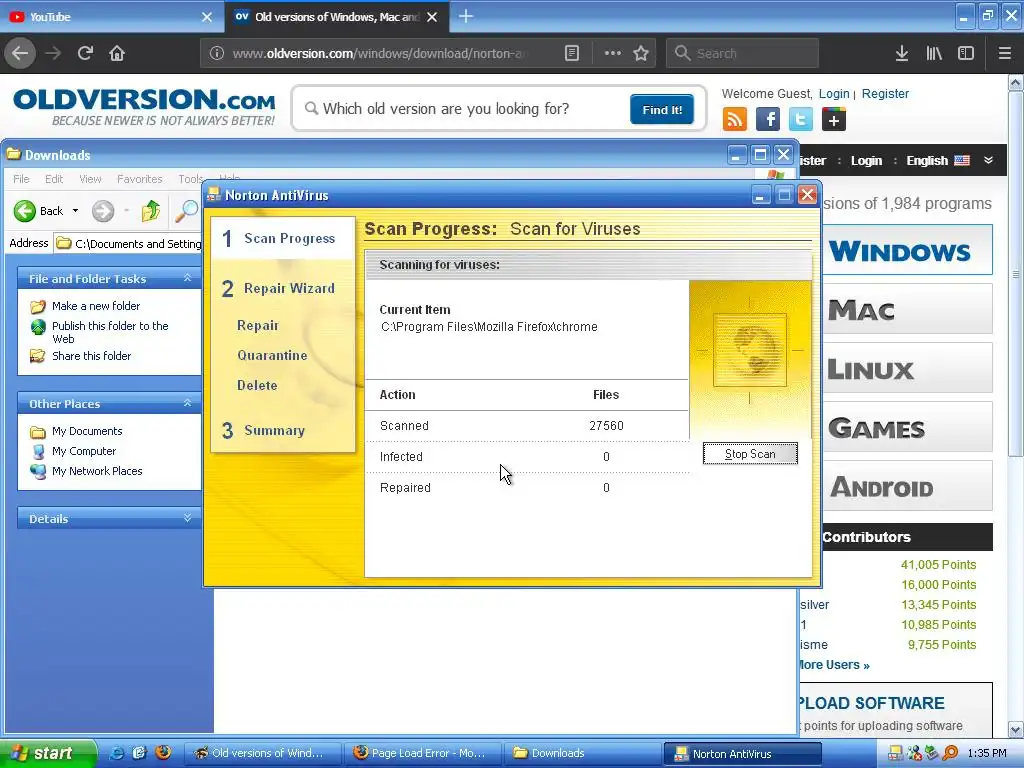Collapse File and Folder Tasks panel
The image size is (1024, 768).
pyautogui.click(x=187, y=278)
